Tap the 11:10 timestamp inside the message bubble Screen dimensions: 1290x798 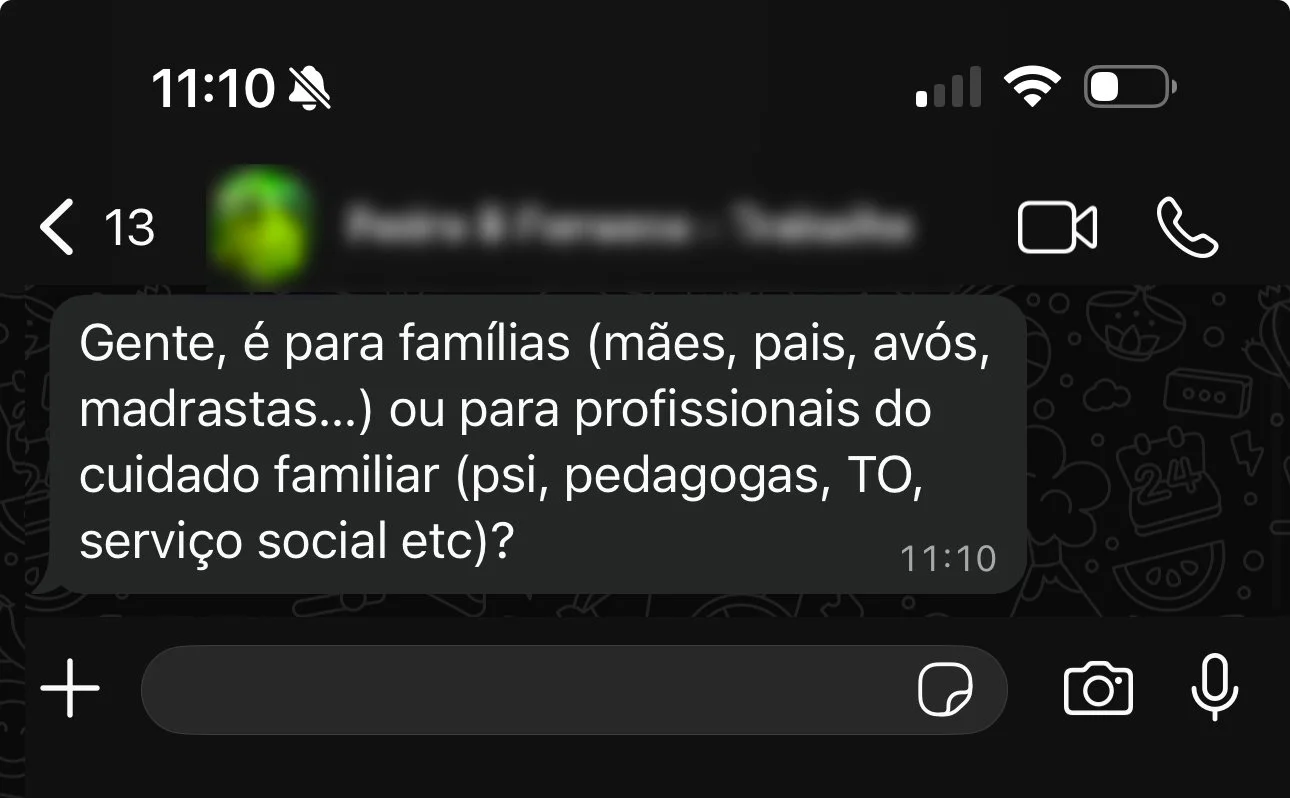(x=948, y=559)
